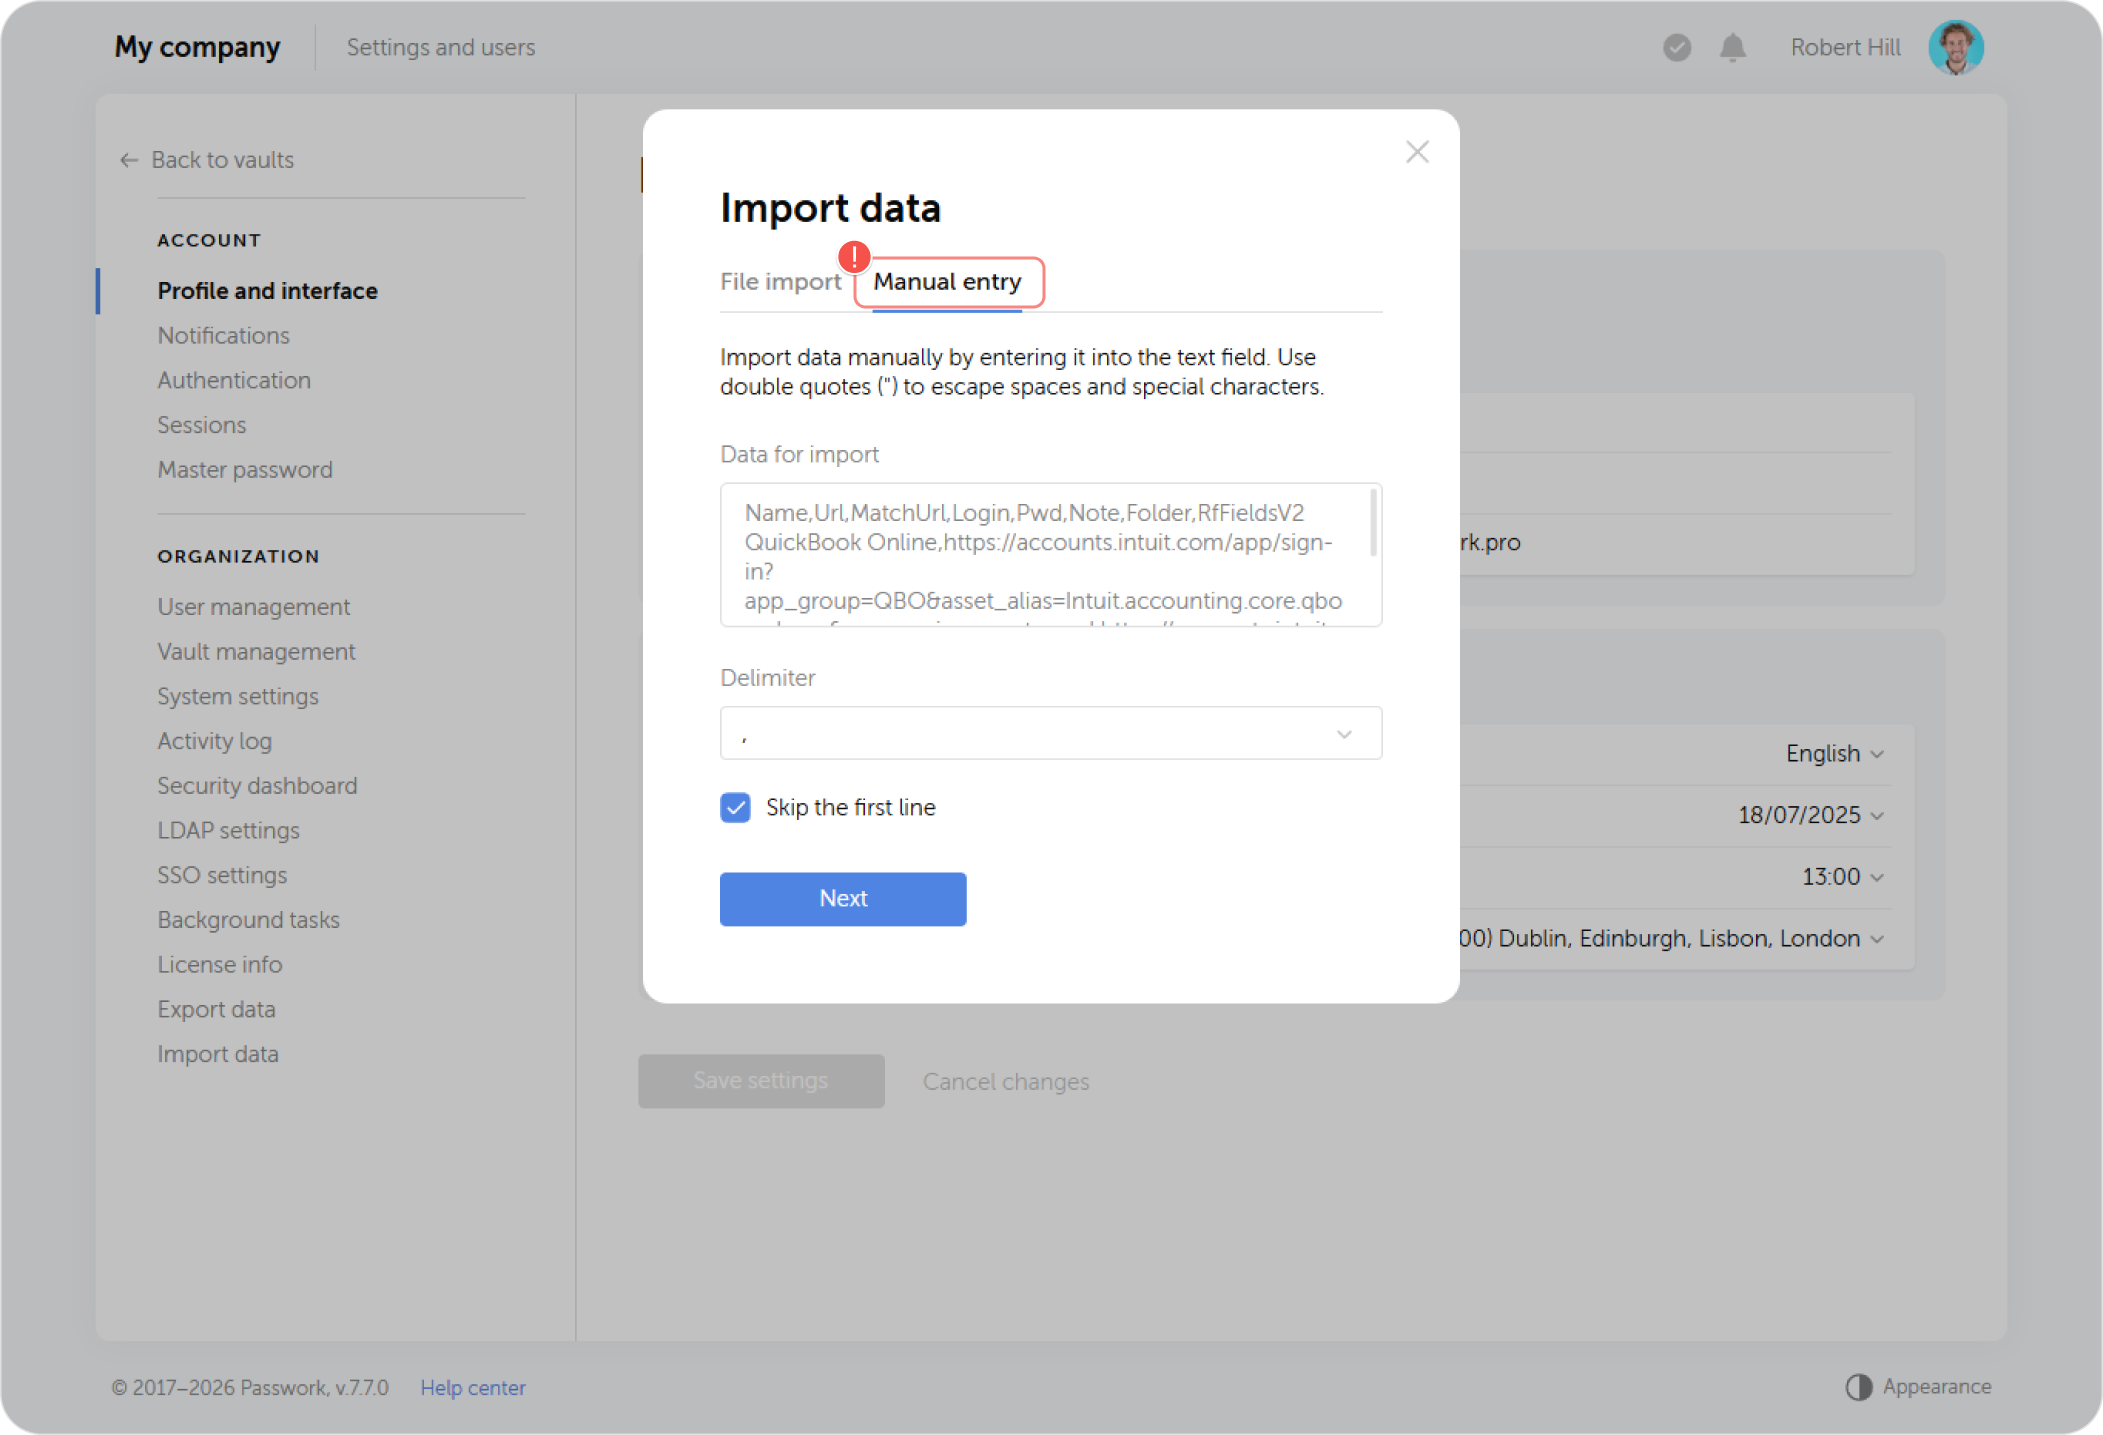Uncheck Skip the first line
This screenshot has width=2103, height=1435.
point(735,807)
